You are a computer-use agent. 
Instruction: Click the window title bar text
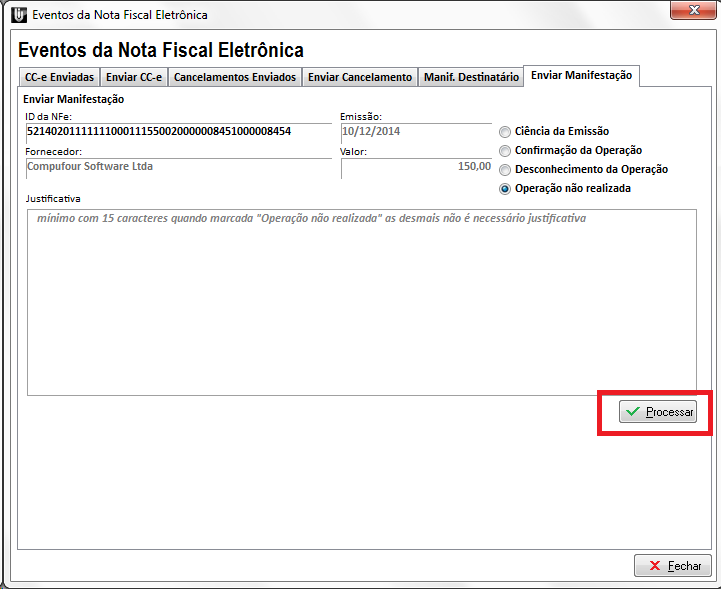120,15
